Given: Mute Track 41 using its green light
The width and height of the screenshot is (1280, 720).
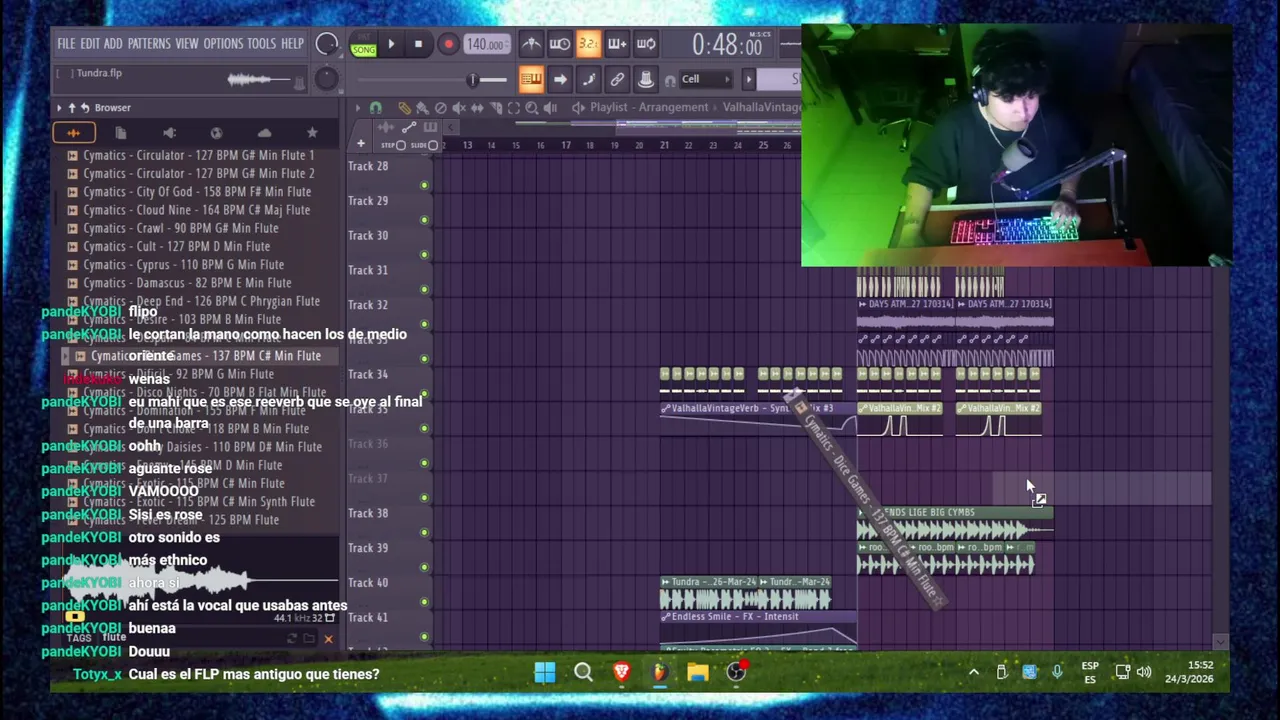Looking at the screenshot, I should 424,636.
